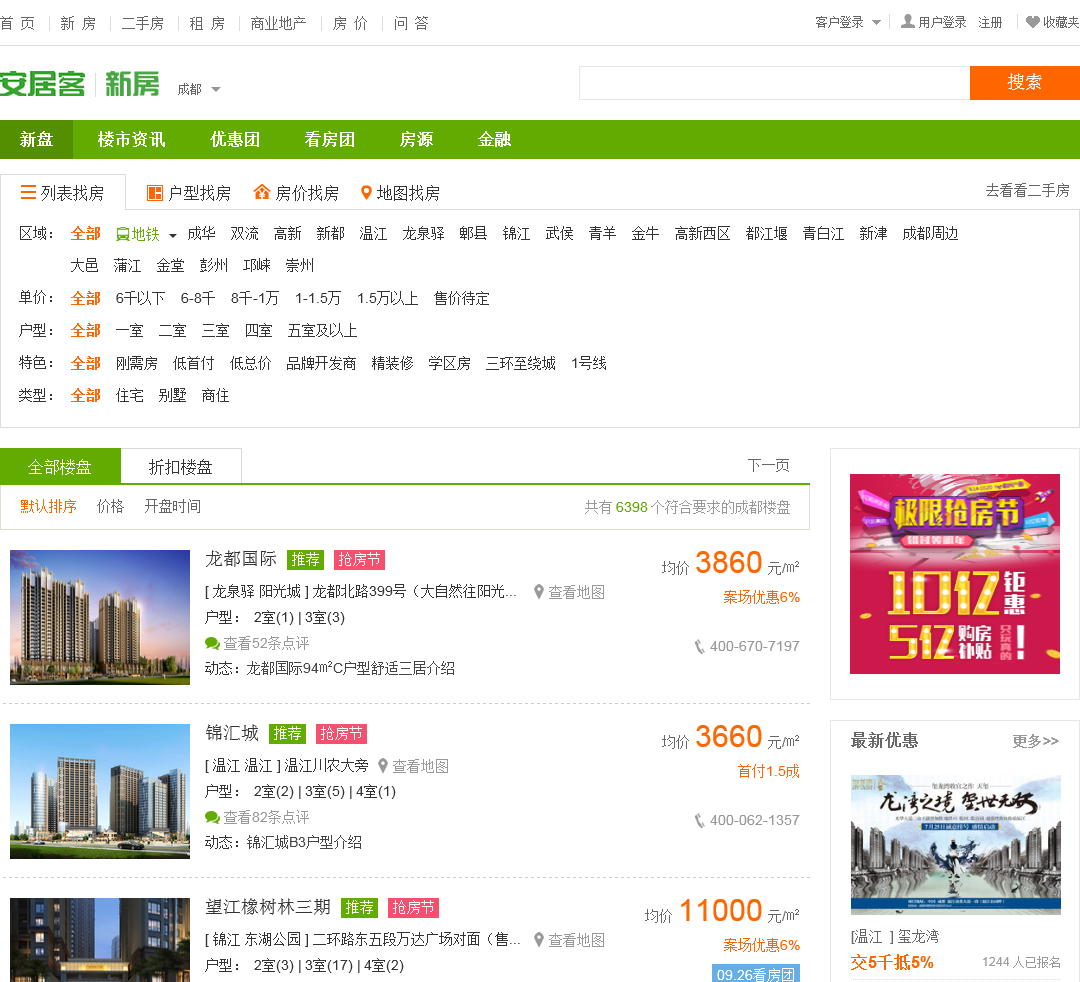Filter type by 别墅
1080x982 pixels.
click(173, 395)
